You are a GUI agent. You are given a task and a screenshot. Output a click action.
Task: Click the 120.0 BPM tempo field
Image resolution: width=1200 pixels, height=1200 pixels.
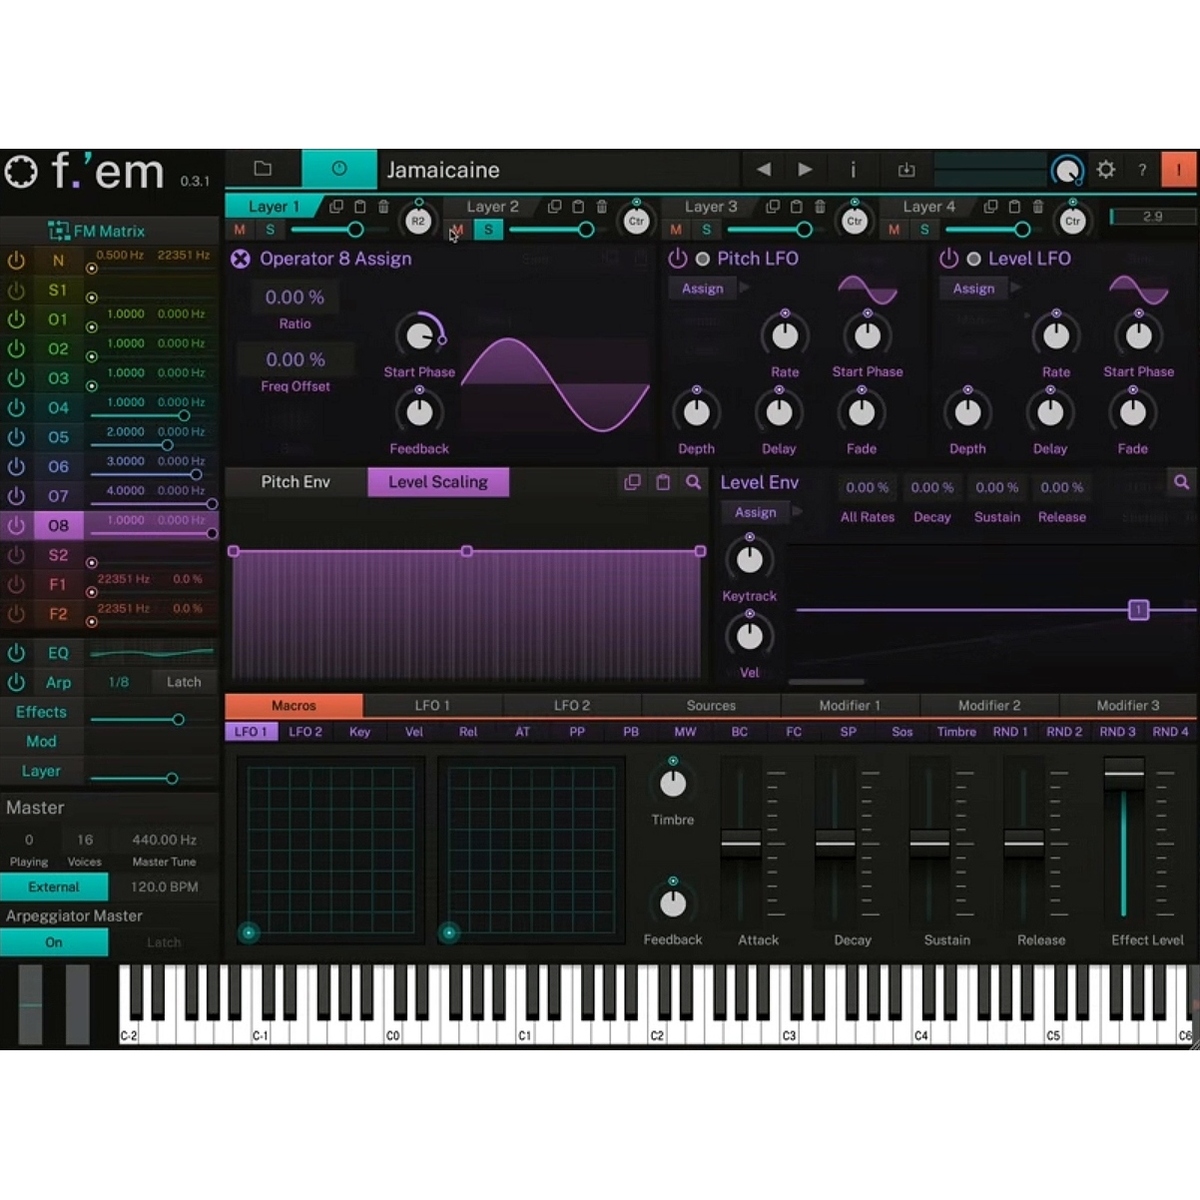pos(164,887)
